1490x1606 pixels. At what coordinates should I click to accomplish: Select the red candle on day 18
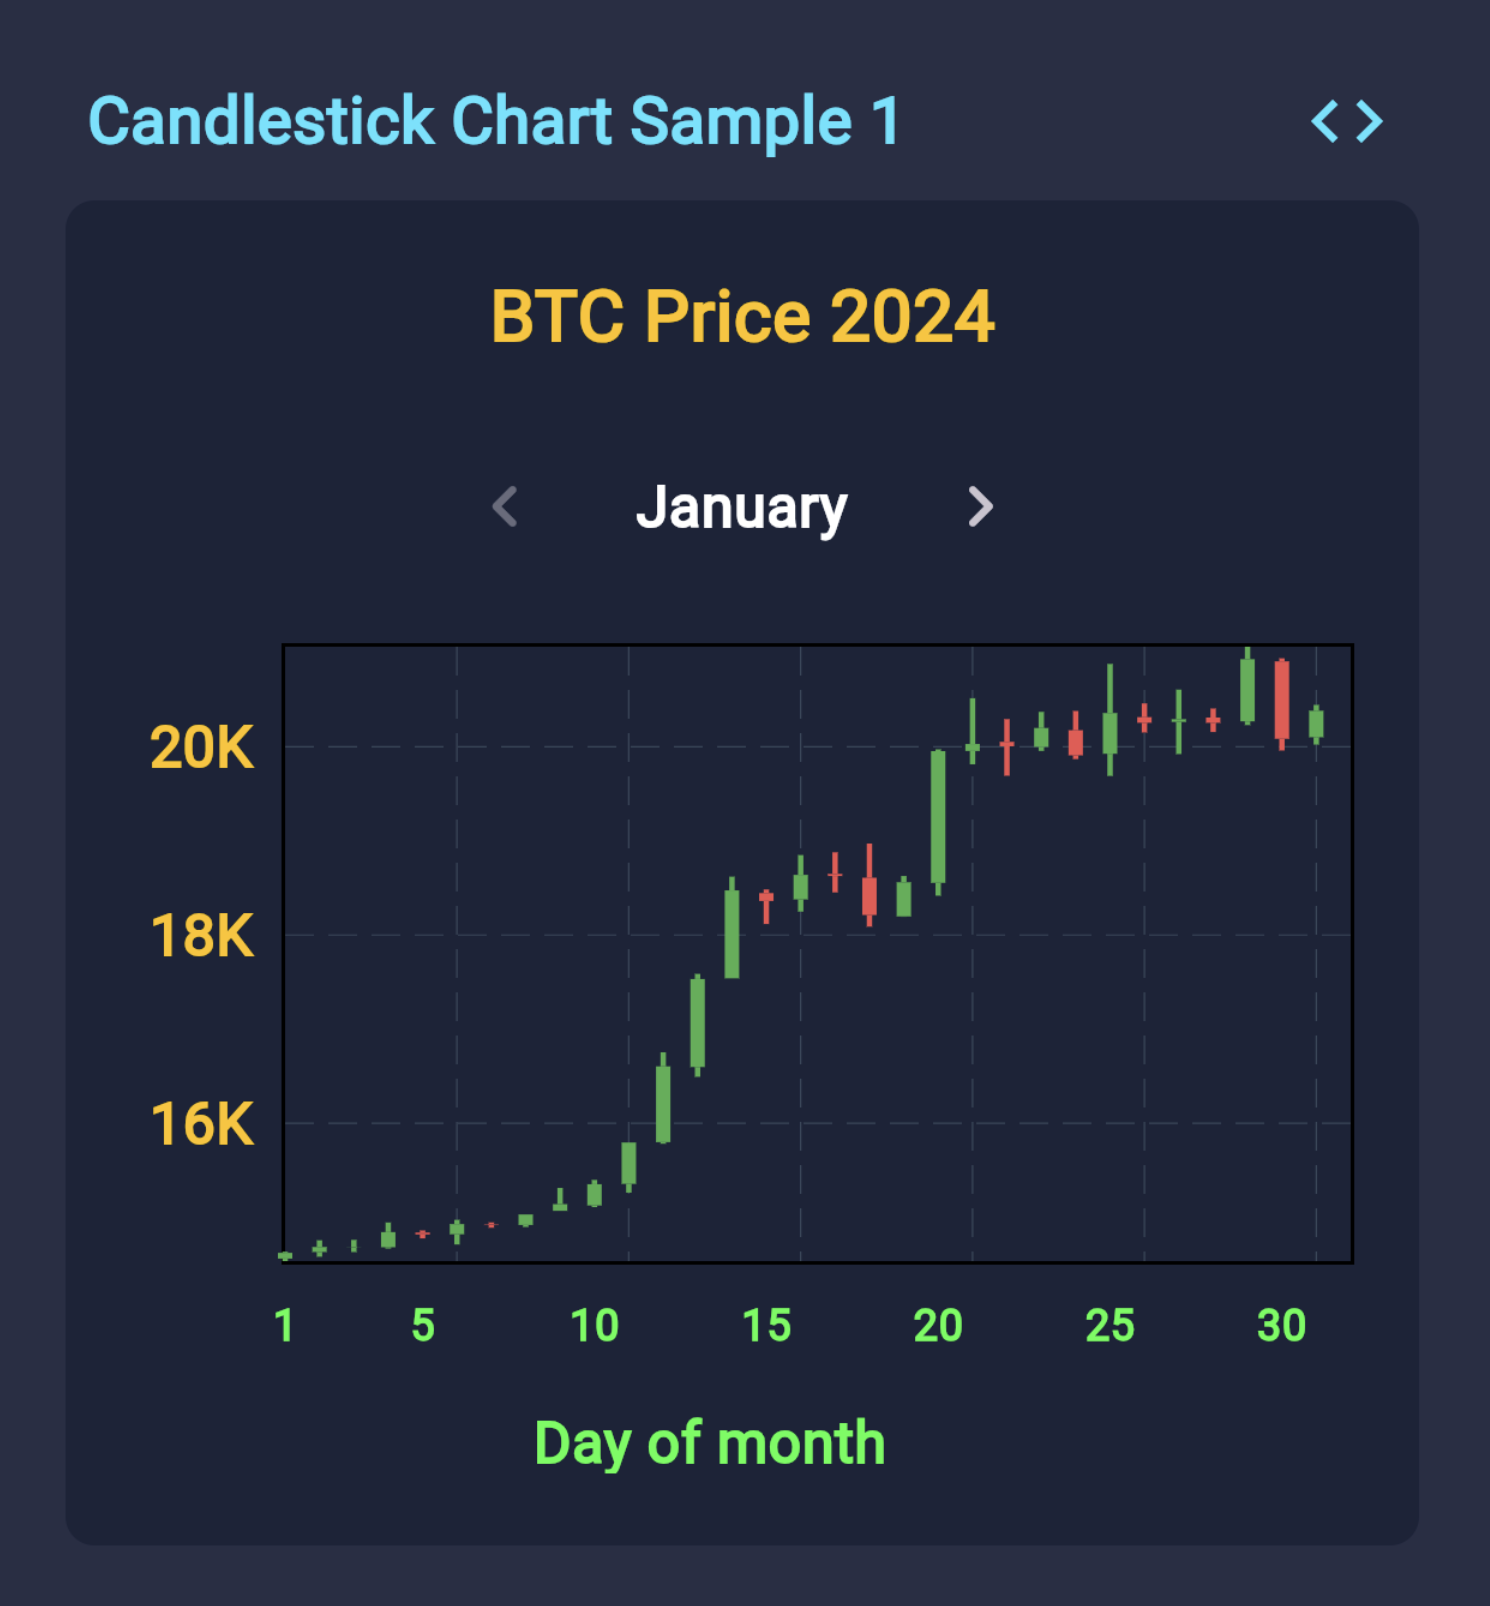click(869, 895)
